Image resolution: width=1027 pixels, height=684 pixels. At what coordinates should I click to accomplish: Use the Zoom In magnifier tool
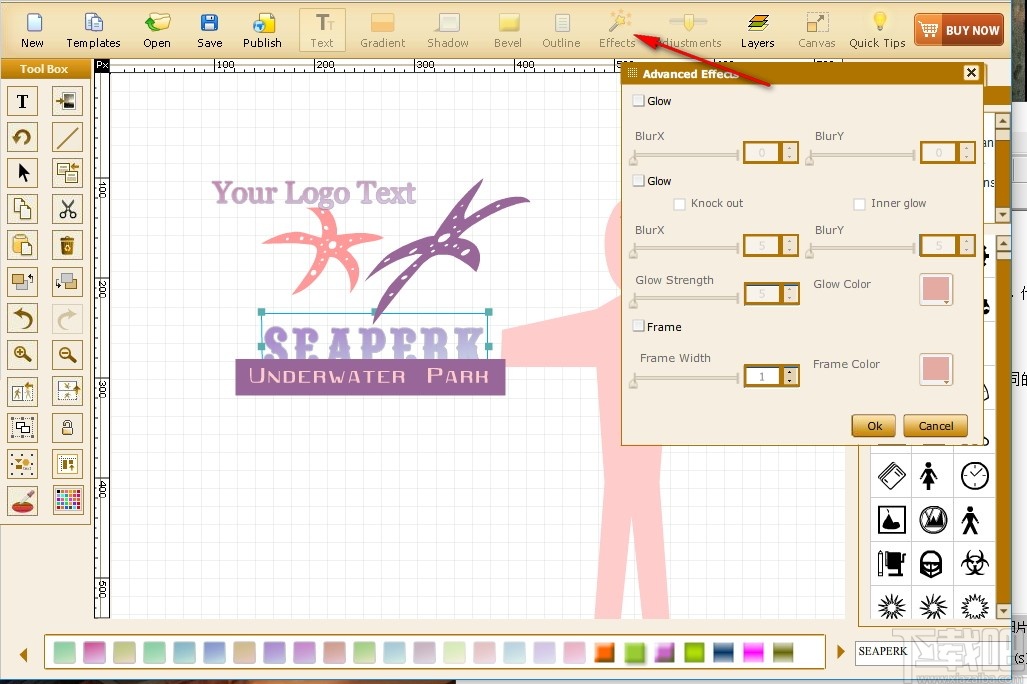point(22,354)
